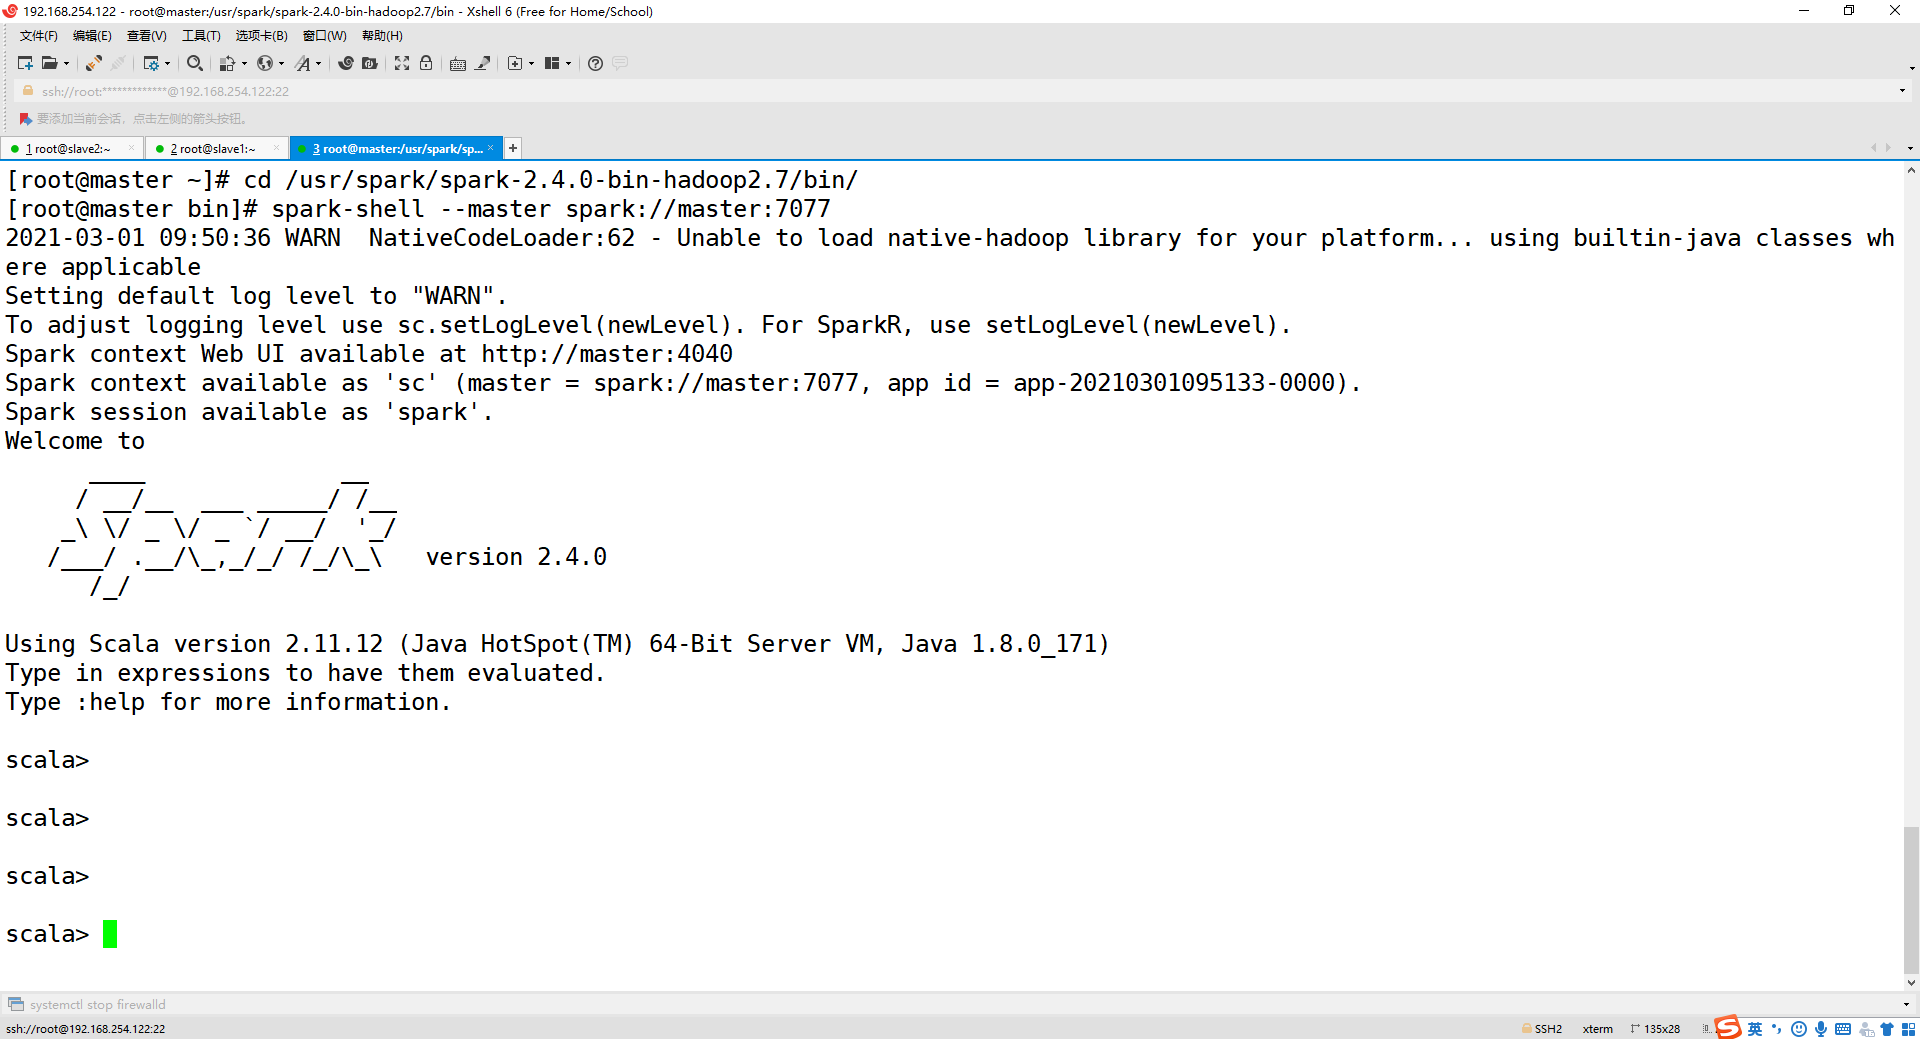Open the 窗口(W) menu
The image size is (1920, 1039).
coord(325,36)
